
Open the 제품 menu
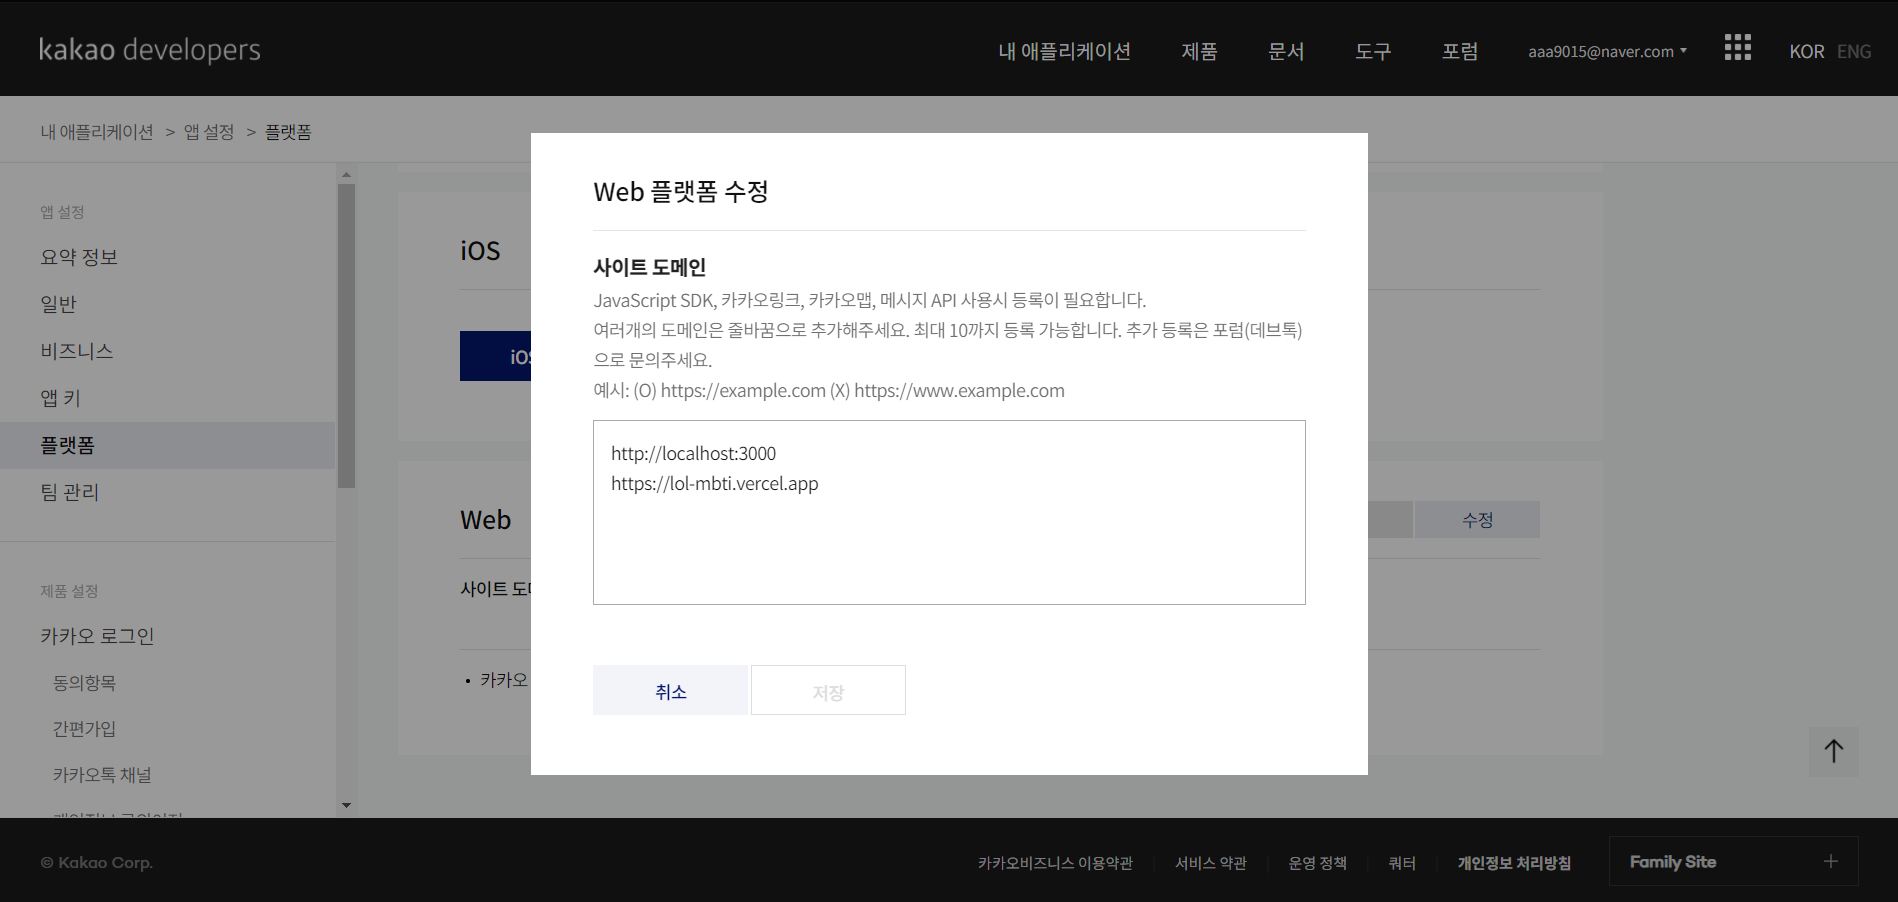[1199, 51]
